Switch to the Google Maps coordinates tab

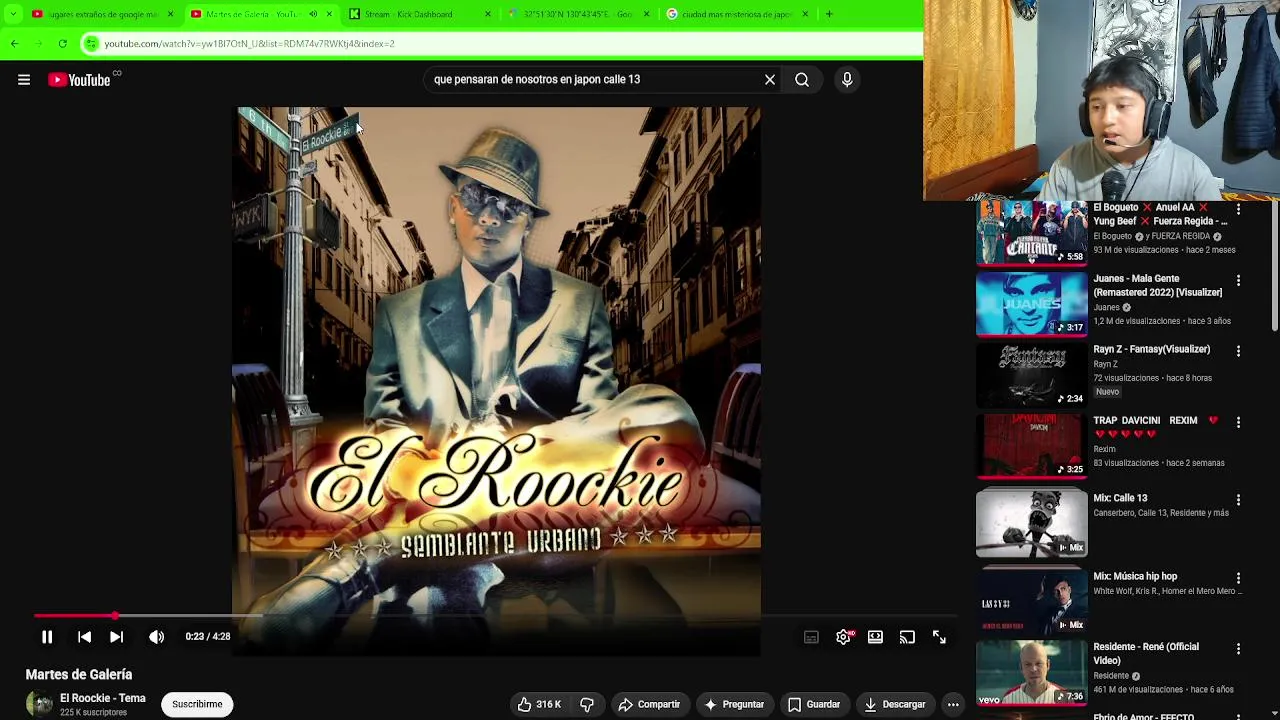[x=580, y=14]
